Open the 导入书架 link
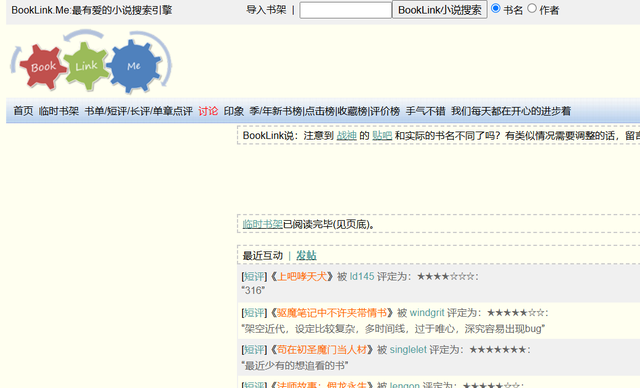The width and height of the screenshot is (640, 388). tap(266, 10)
